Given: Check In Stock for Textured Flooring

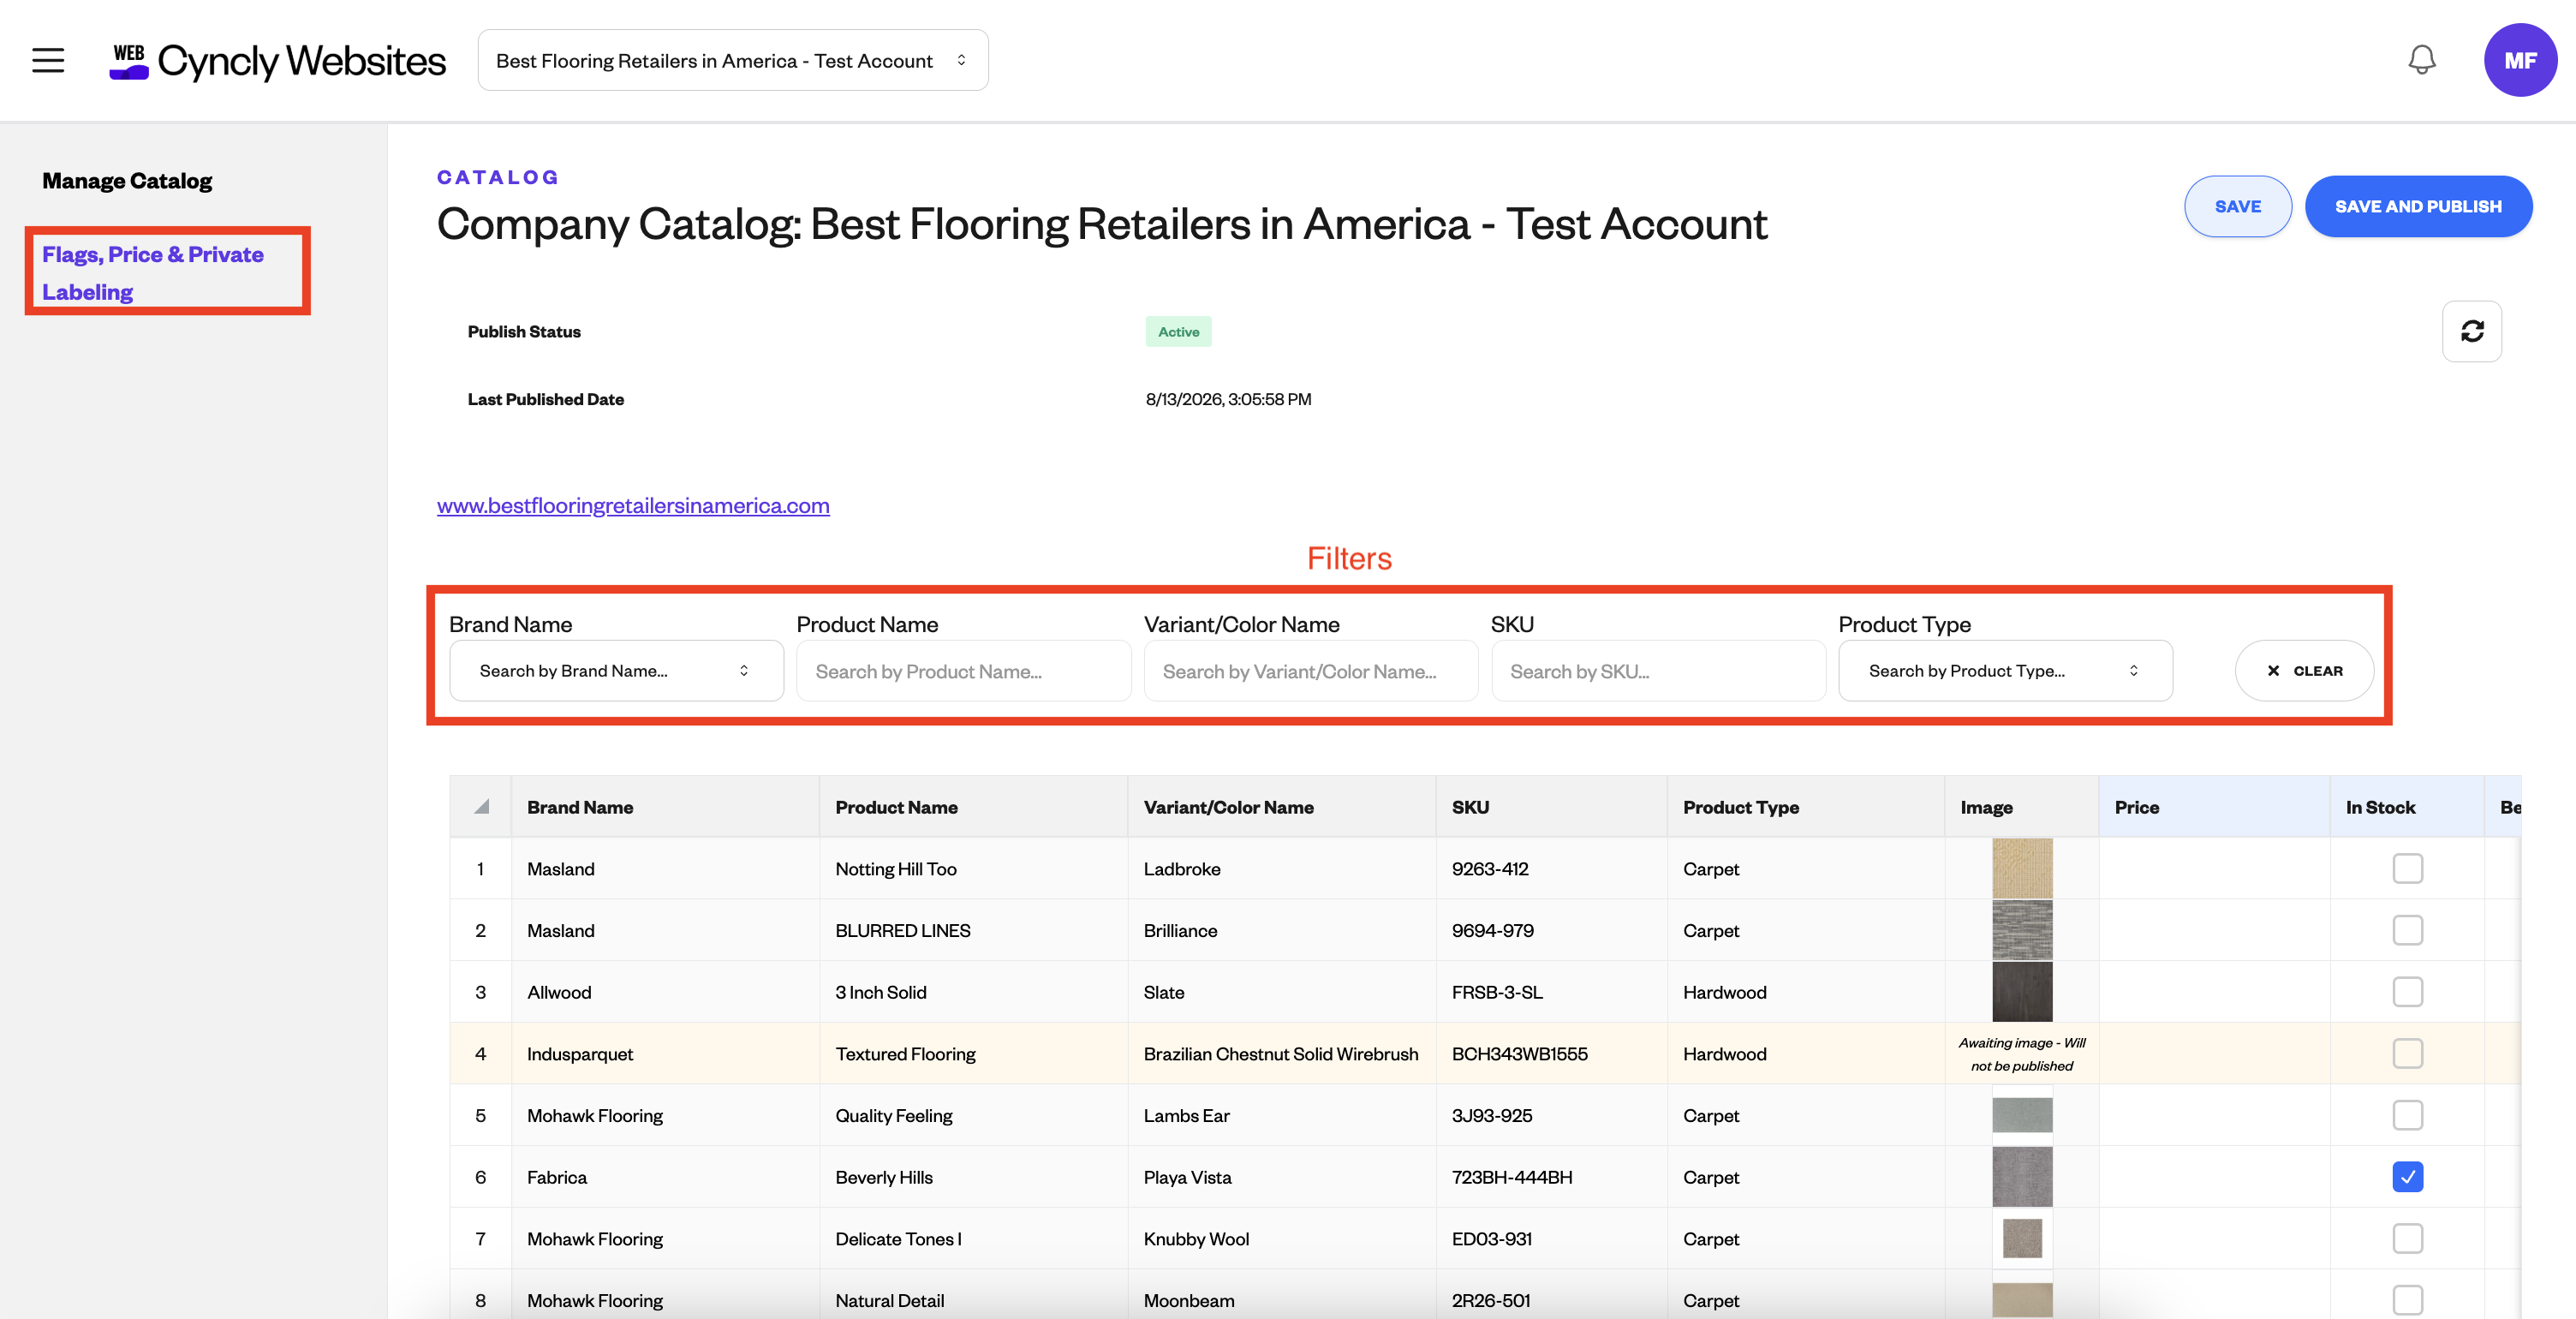Looking at the screenshot, I should [x=2407, y=1054].
